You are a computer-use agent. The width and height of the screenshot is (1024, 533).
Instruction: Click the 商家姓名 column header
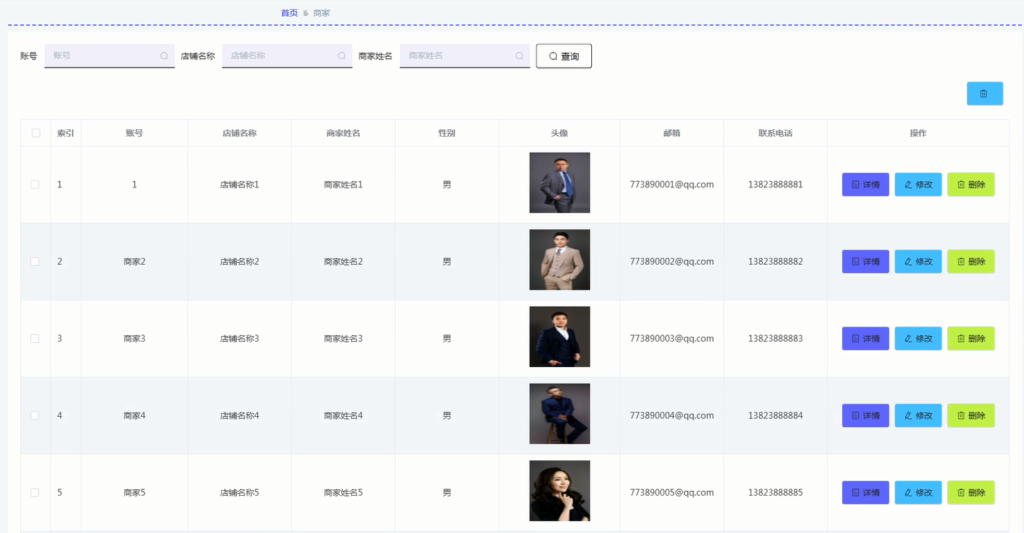click(x=344, y=133)
